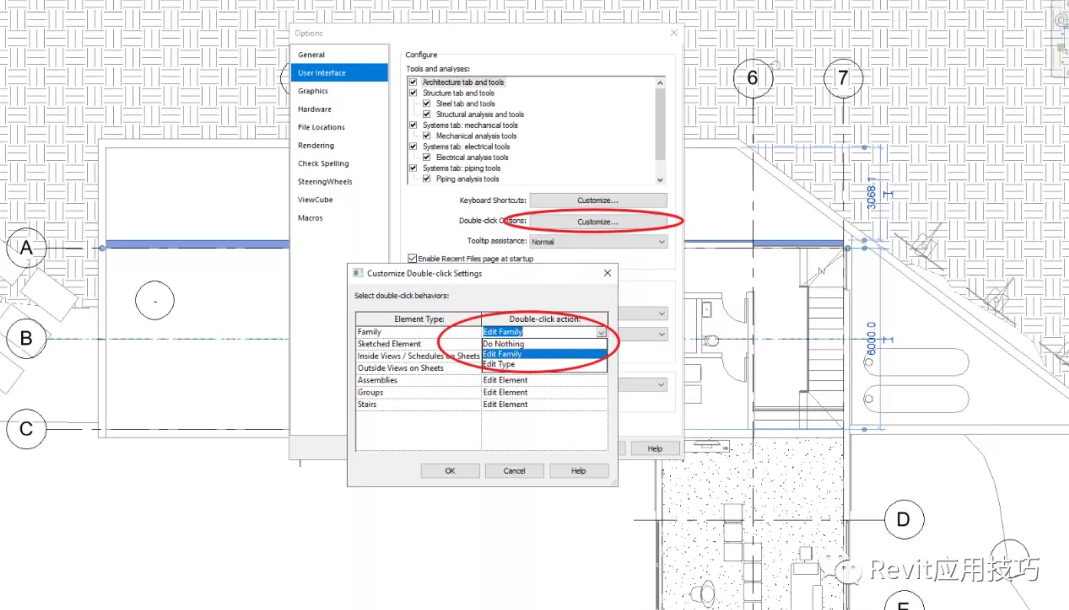The width and height of the screenshot is (1069, 610).
Task: Select the Stairs Edit Element action cell
Action: tap(544, 404)
